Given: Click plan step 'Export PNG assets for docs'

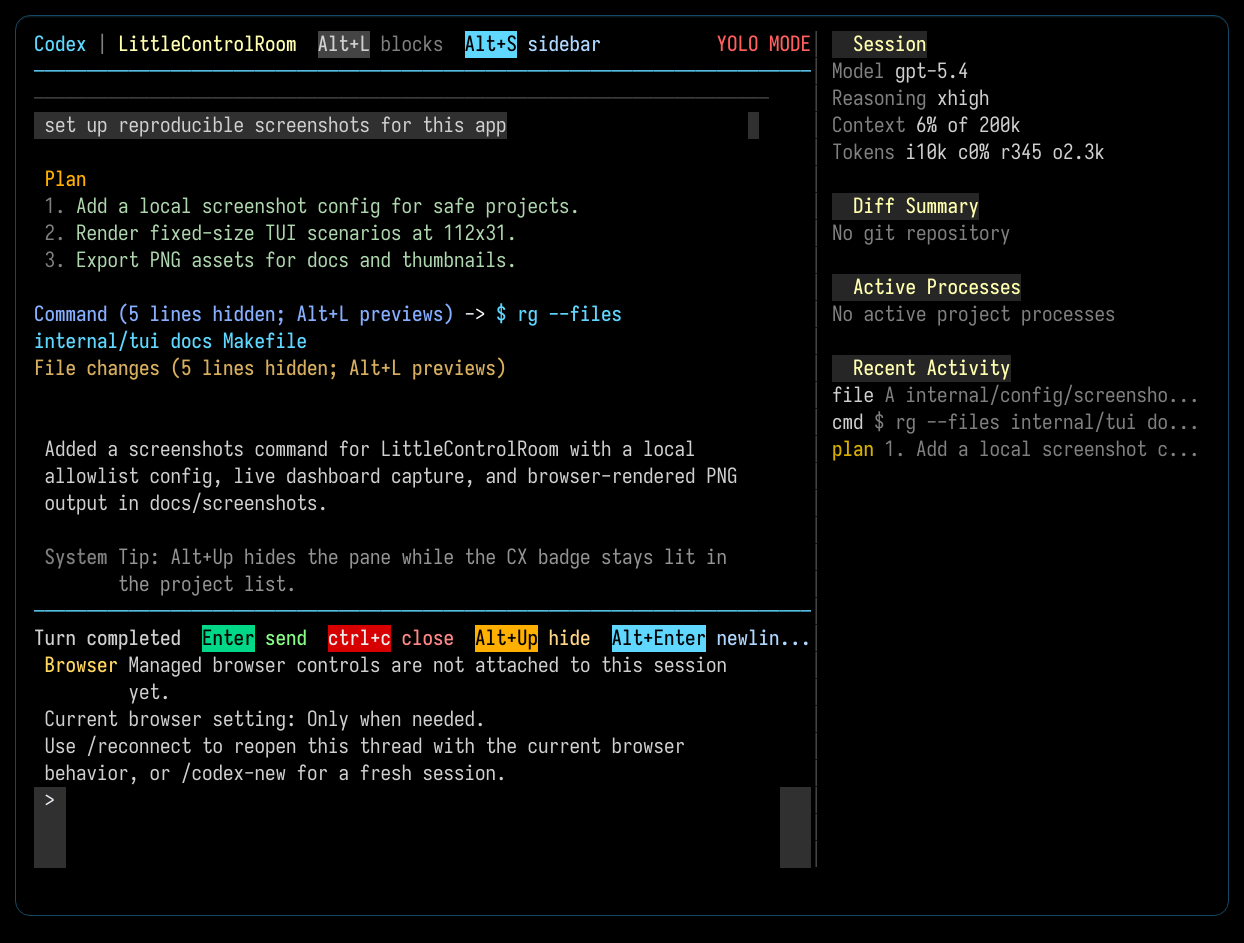Looking at the screenshot, I should tap(280, 260).
